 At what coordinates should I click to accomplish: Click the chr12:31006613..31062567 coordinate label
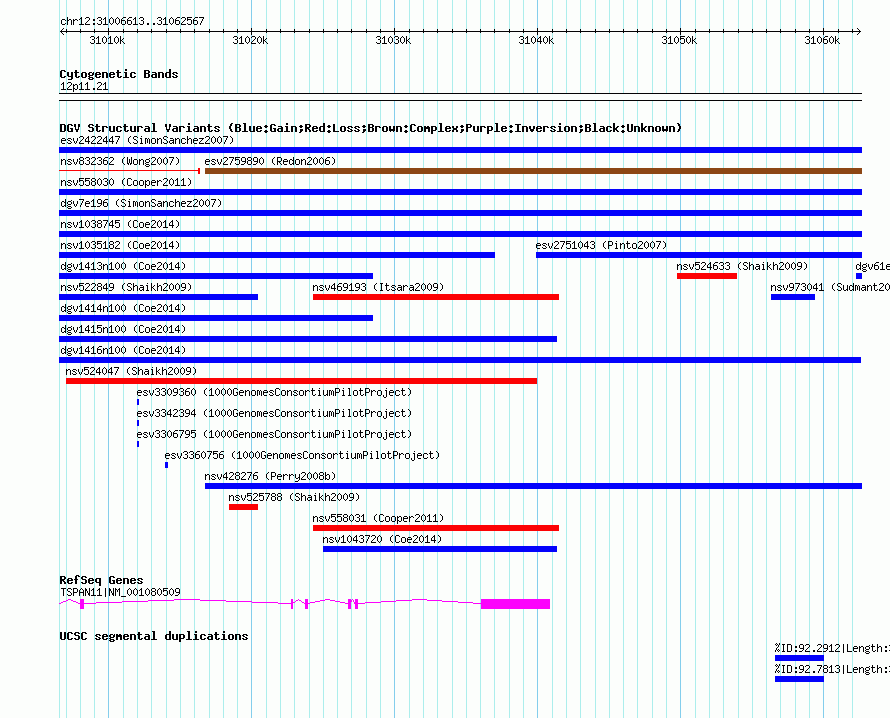coord(132,21)
